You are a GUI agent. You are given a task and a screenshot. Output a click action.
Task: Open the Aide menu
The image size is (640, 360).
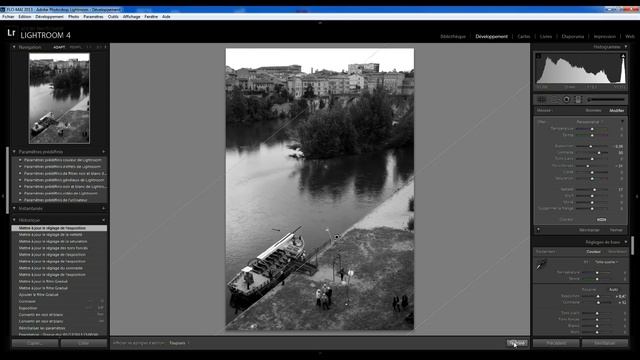166,17
